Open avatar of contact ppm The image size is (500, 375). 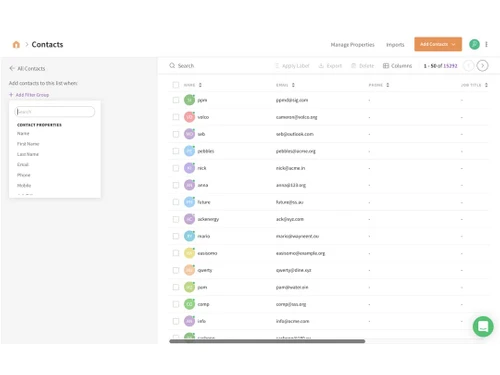tap(189, 100)
